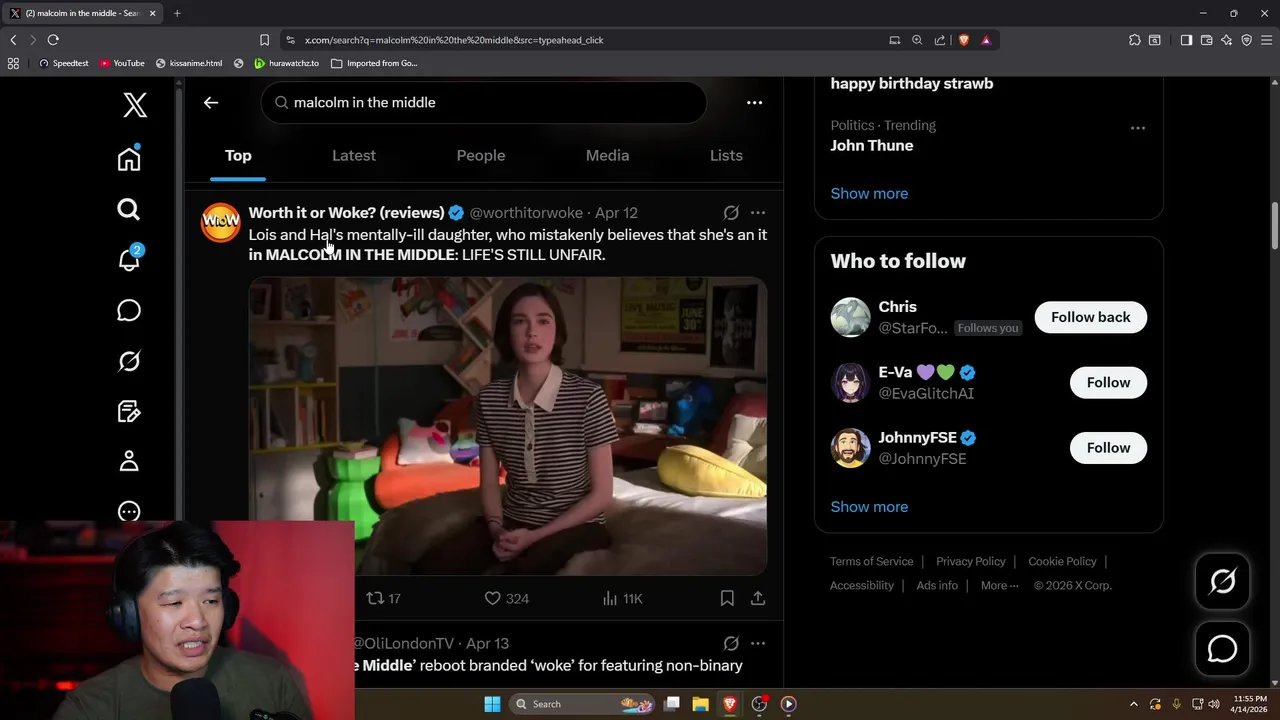This screenshot has width=1280, height=720.
Task: Switch to the Top tab
Action: pyautogui.click(x=238, y=156)
